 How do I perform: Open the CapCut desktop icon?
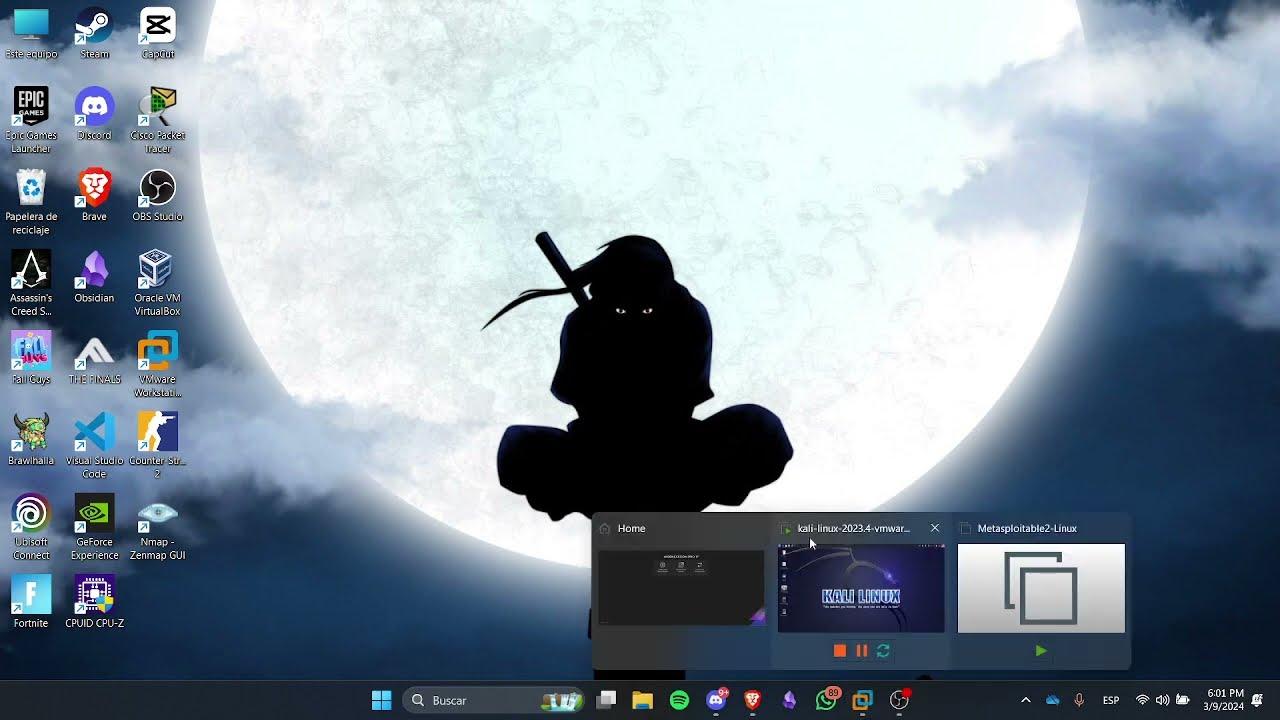pyautogui.click(x=158, y=33)
